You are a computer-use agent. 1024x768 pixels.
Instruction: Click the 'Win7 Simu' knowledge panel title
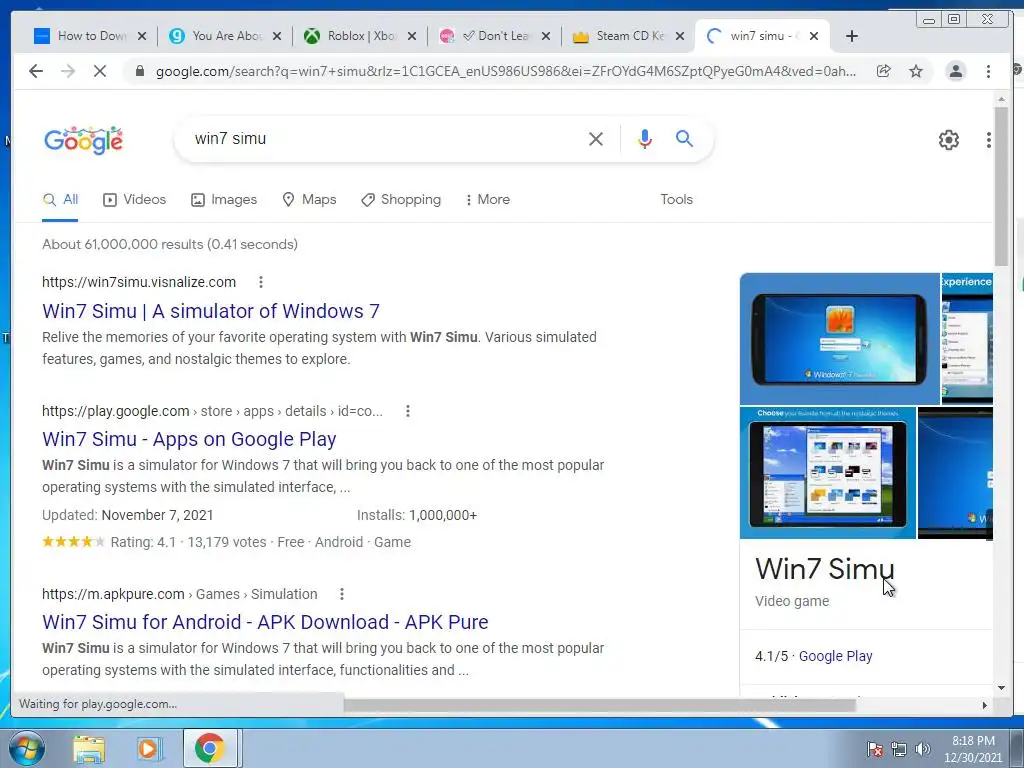[824, 568]
